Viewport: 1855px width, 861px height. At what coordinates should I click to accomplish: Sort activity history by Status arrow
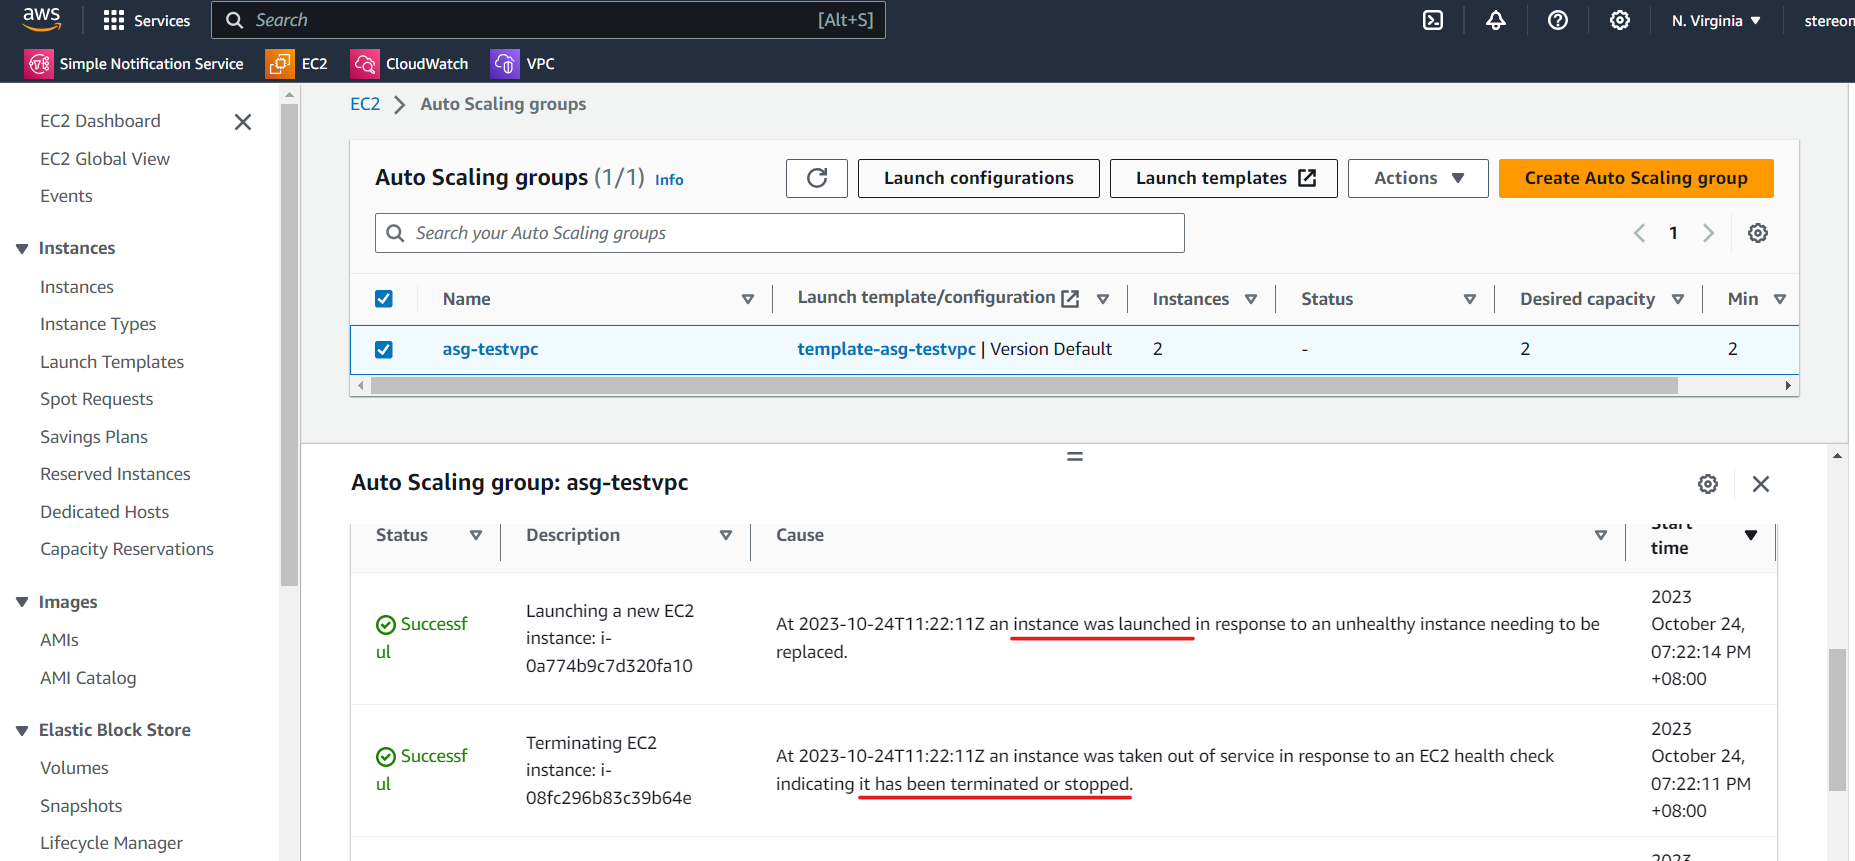(476, 535)
